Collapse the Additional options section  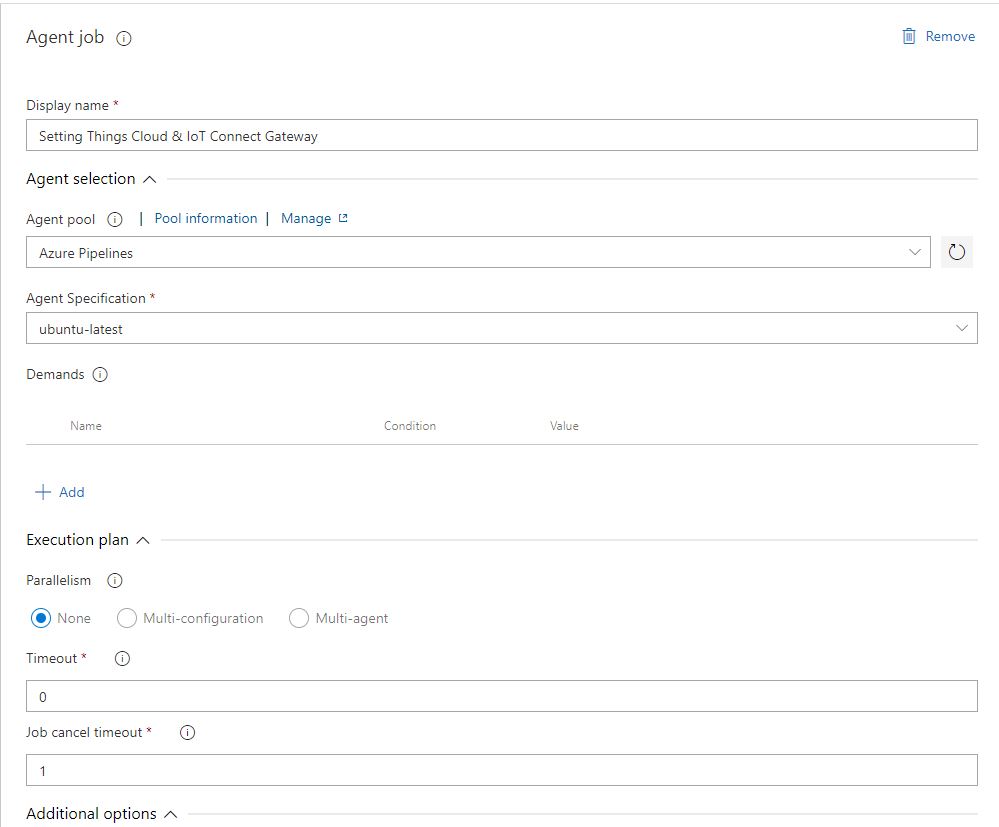[x=170, y=815]
